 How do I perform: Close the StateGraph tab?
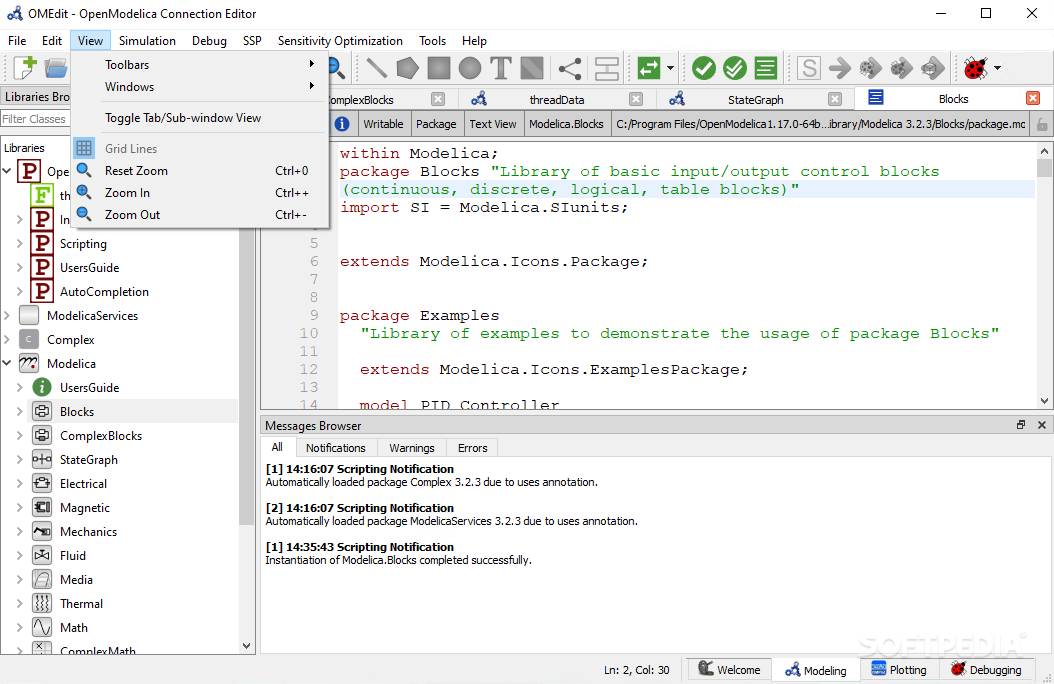(x=835, y=99)
